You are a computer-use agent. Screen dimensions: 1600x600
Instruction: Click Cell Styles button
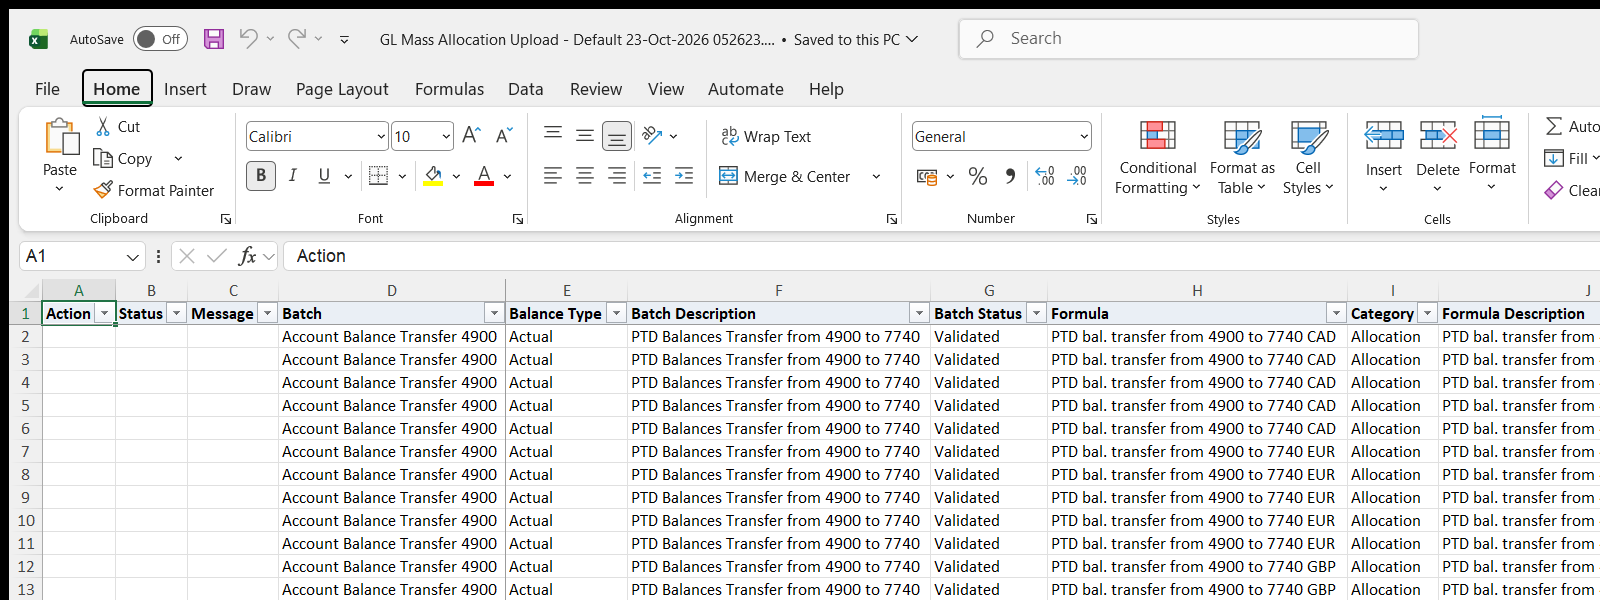click(x=1308, y=158)
